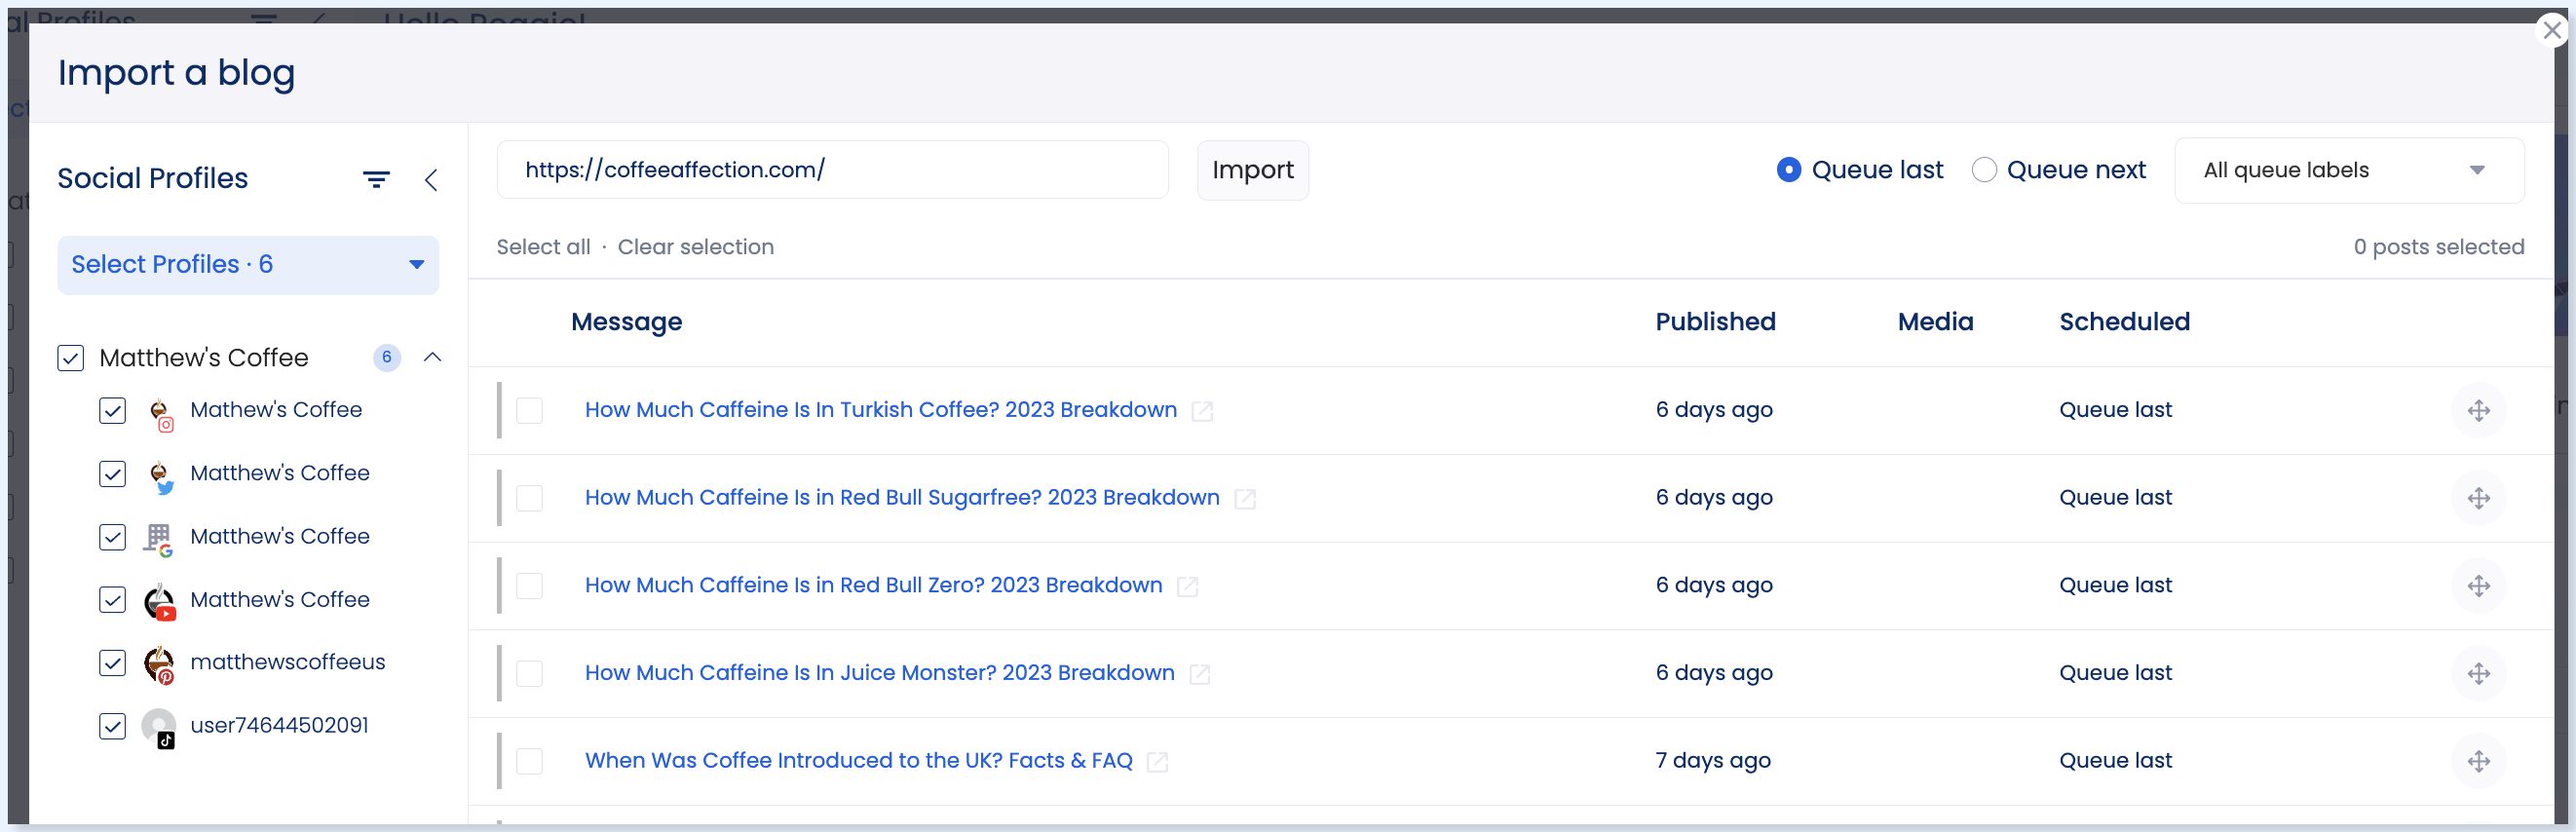Click matthewscoffeeus Pinterest profile avatar
The height and width of the screenshot is (832, 2576).
[160, 664]
